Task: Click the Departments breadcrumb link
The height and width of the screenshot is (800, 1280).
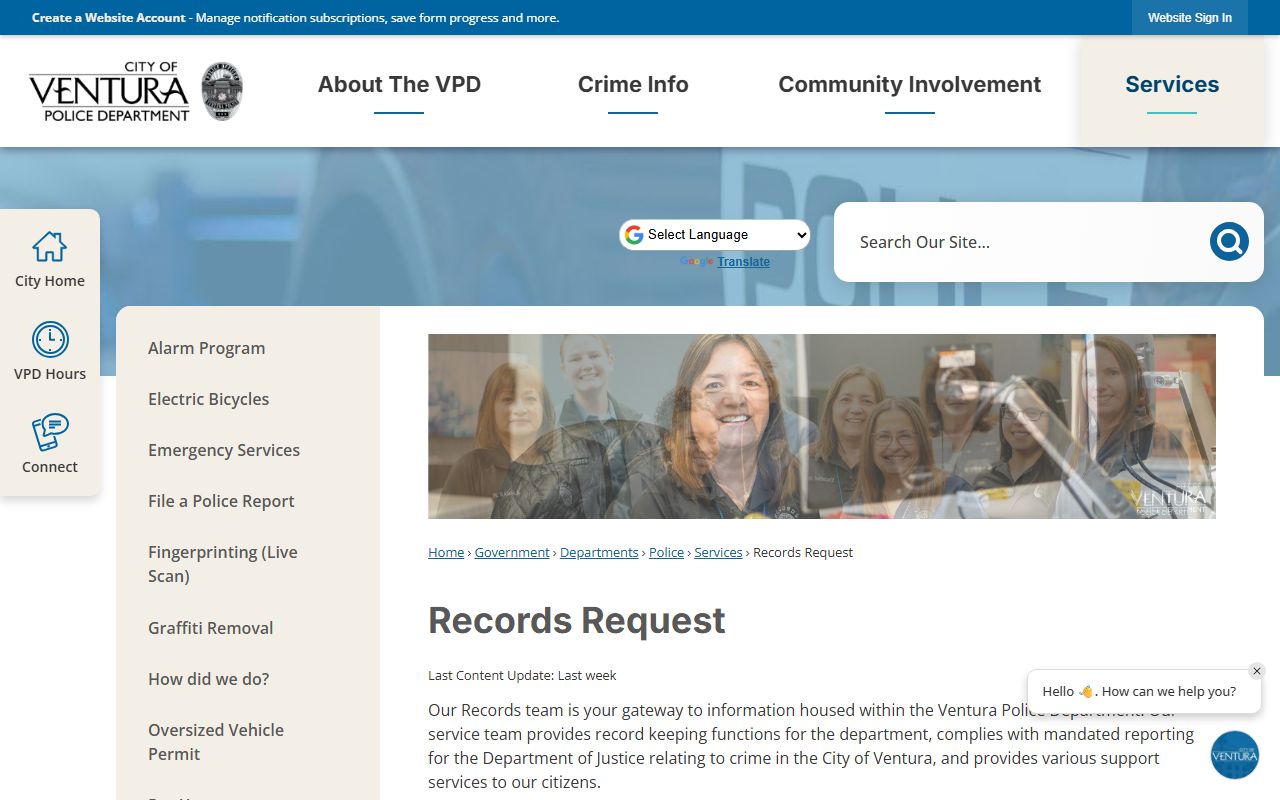Action: 599,552
